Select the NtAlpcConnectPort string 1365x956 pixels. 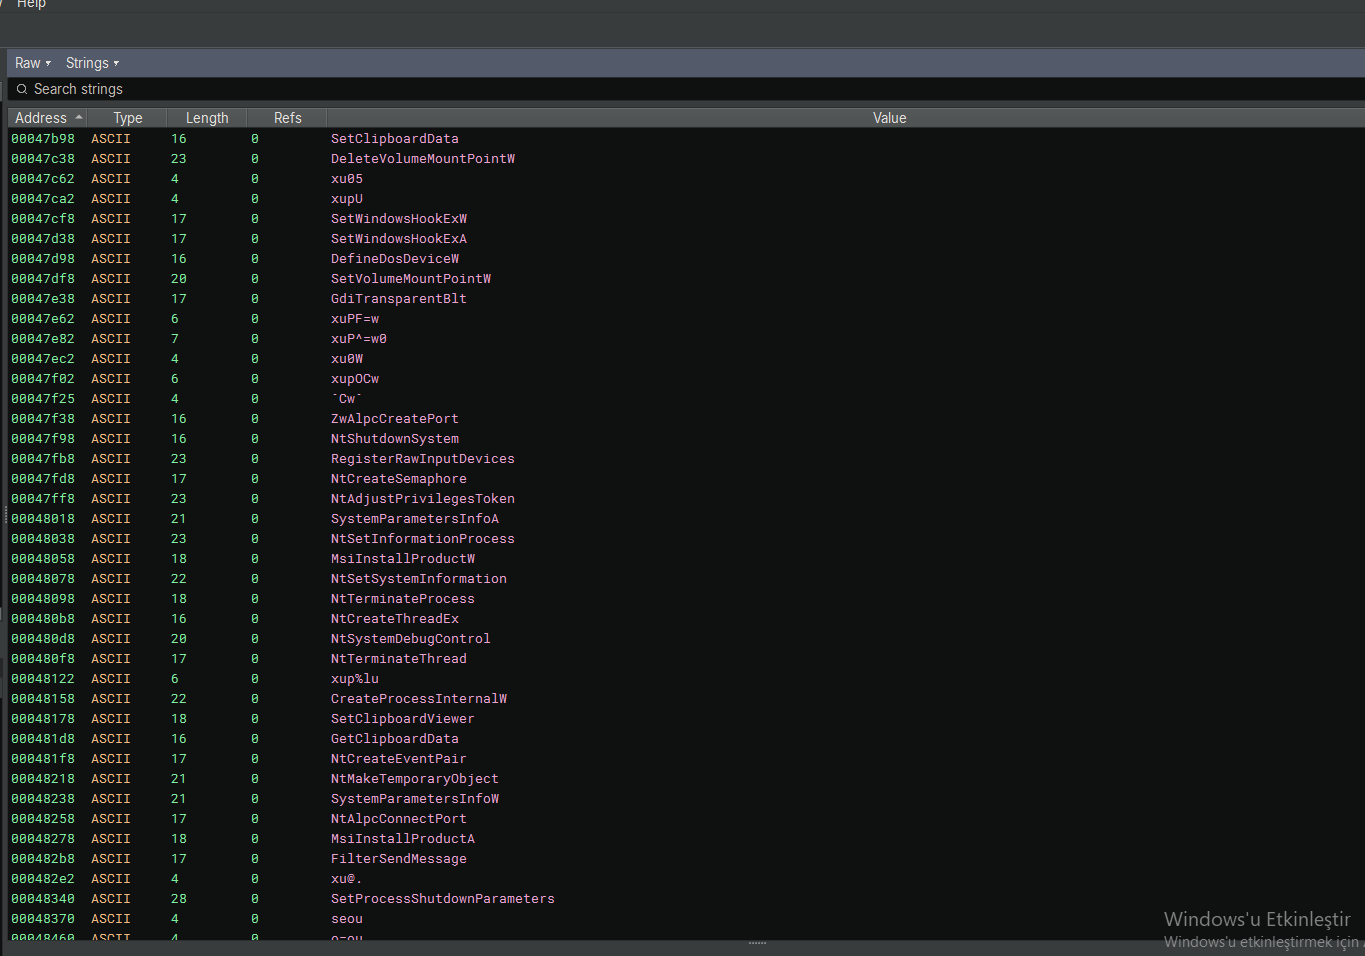pyautogui.click(x=399, y=819)
